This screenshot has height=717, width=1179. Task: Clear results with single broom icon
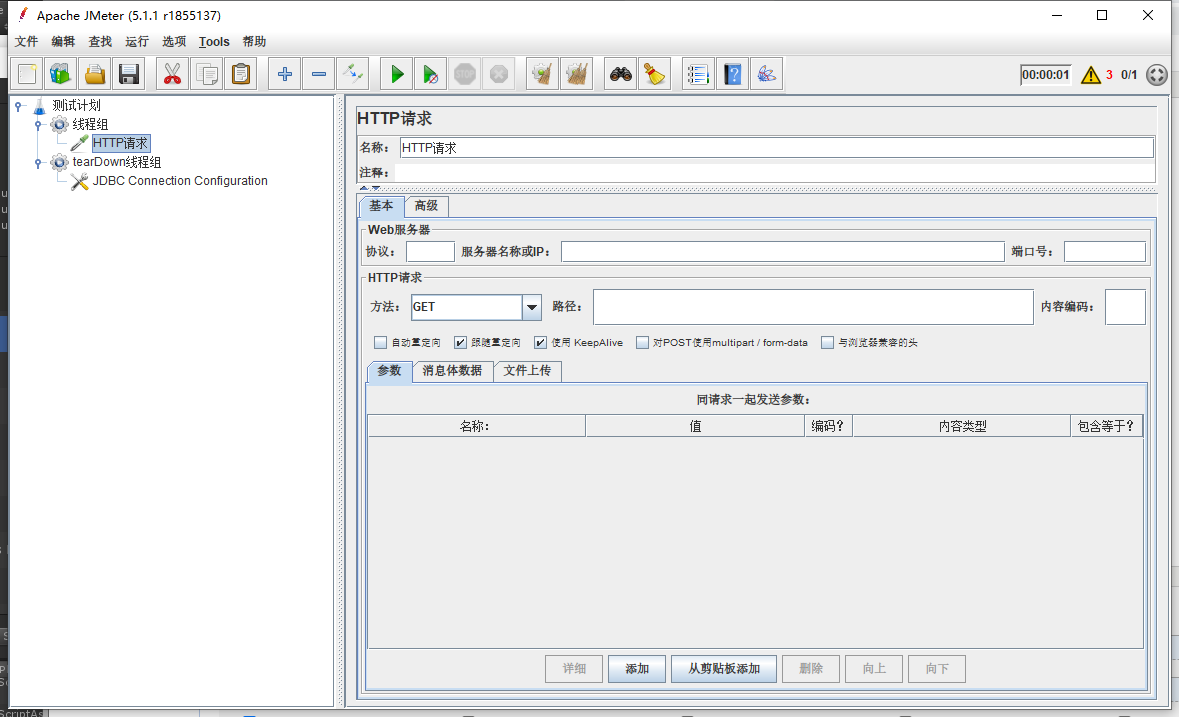pyautogui.click(x=542, y=74)
